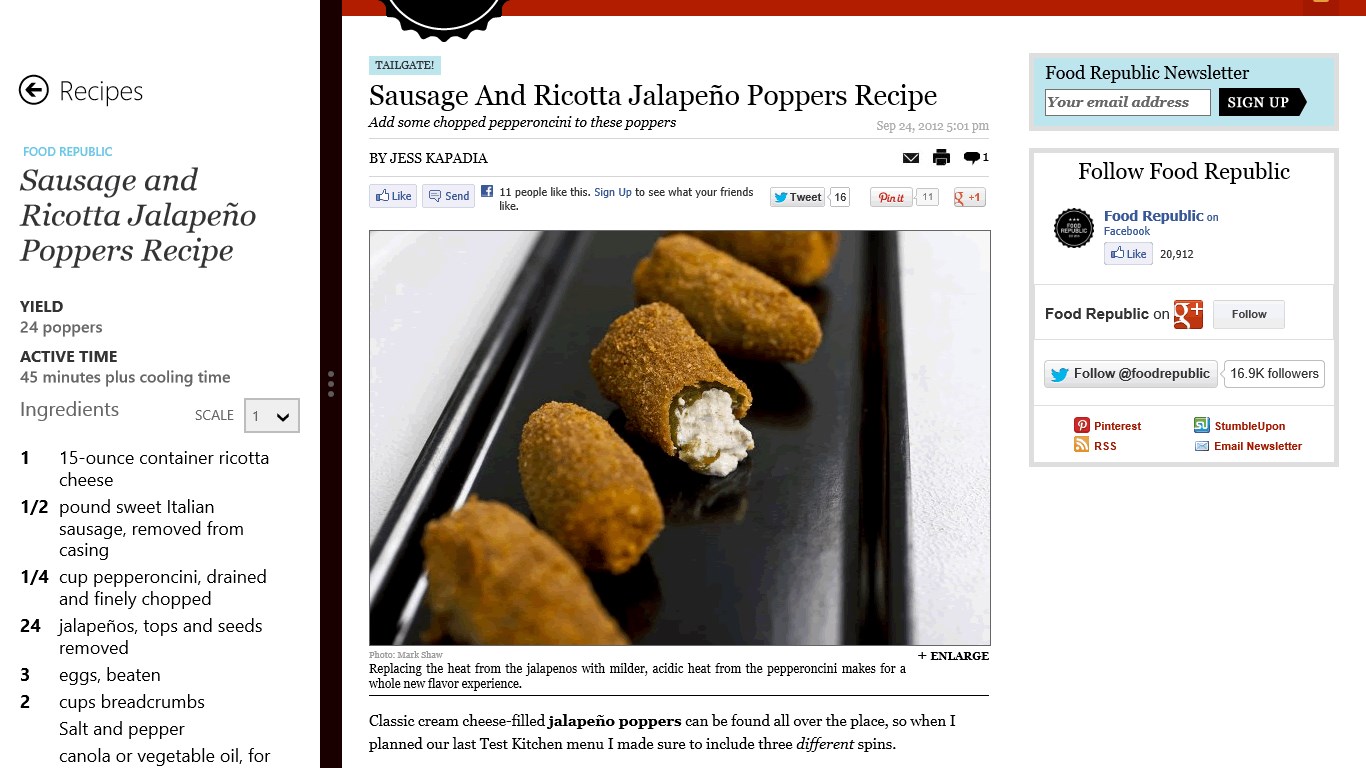Click the Google Plus icon in the Follow panel
The image size is (1366, 768).
pos(1188,314)
